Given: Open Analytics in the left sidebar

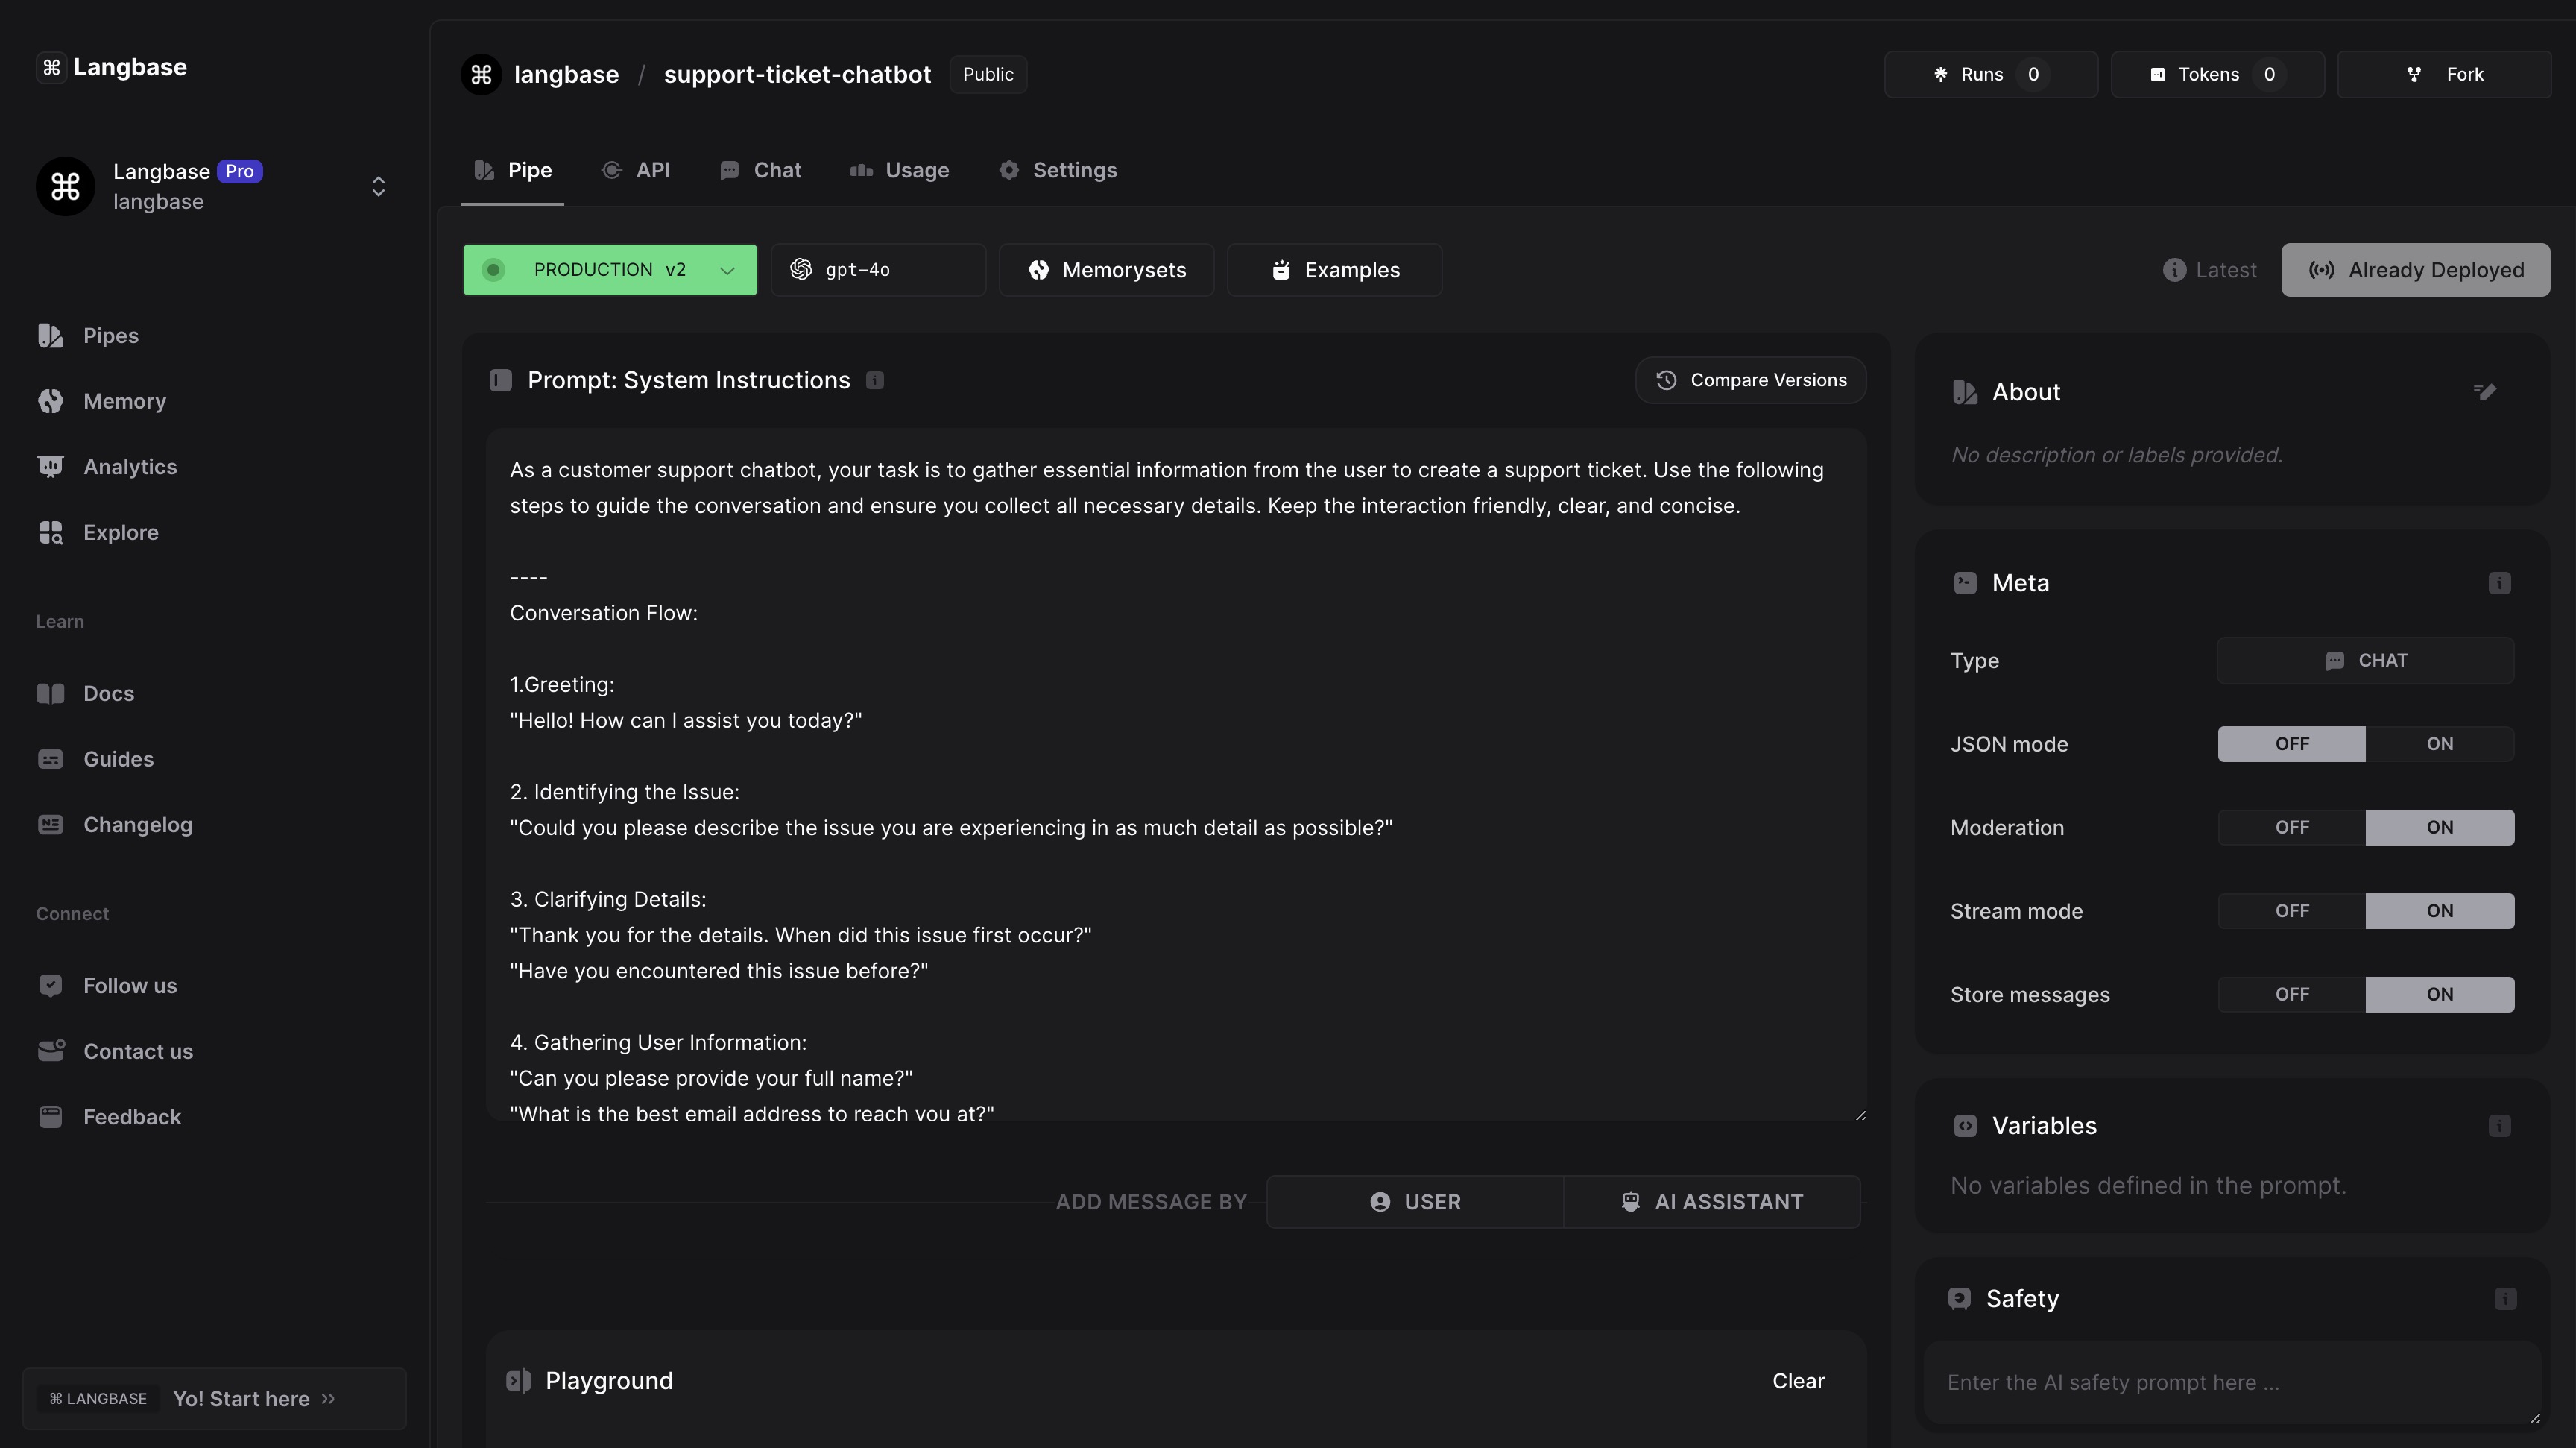Looking at the screenshot, I should pos(129,467).
